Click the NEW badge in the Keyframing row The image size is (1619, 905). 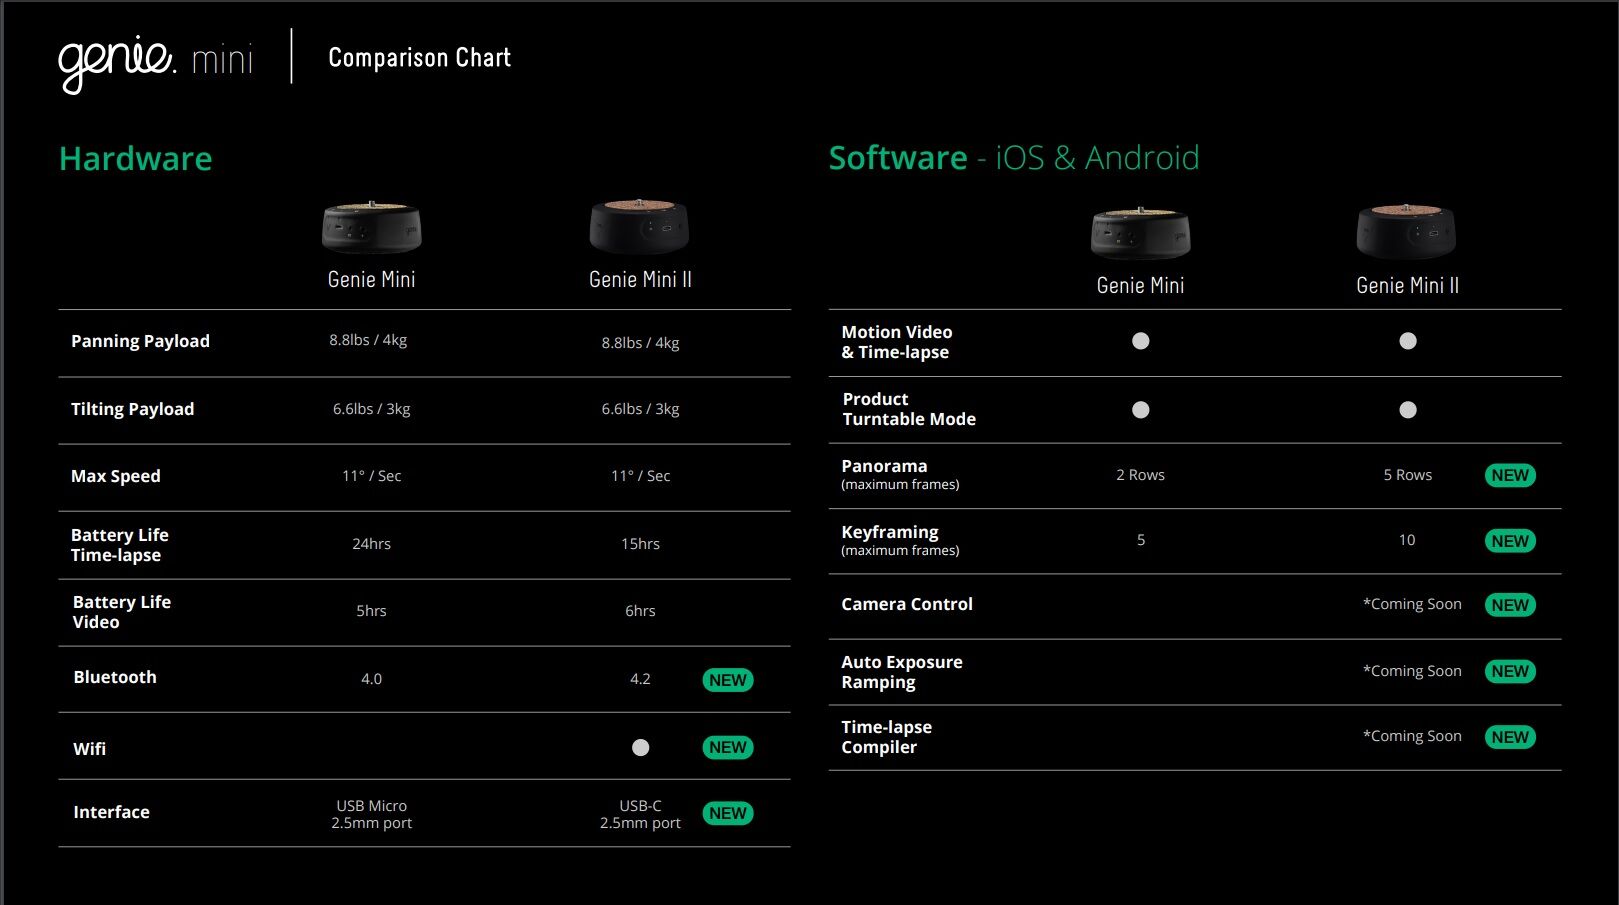click(x=1510, y=541)
